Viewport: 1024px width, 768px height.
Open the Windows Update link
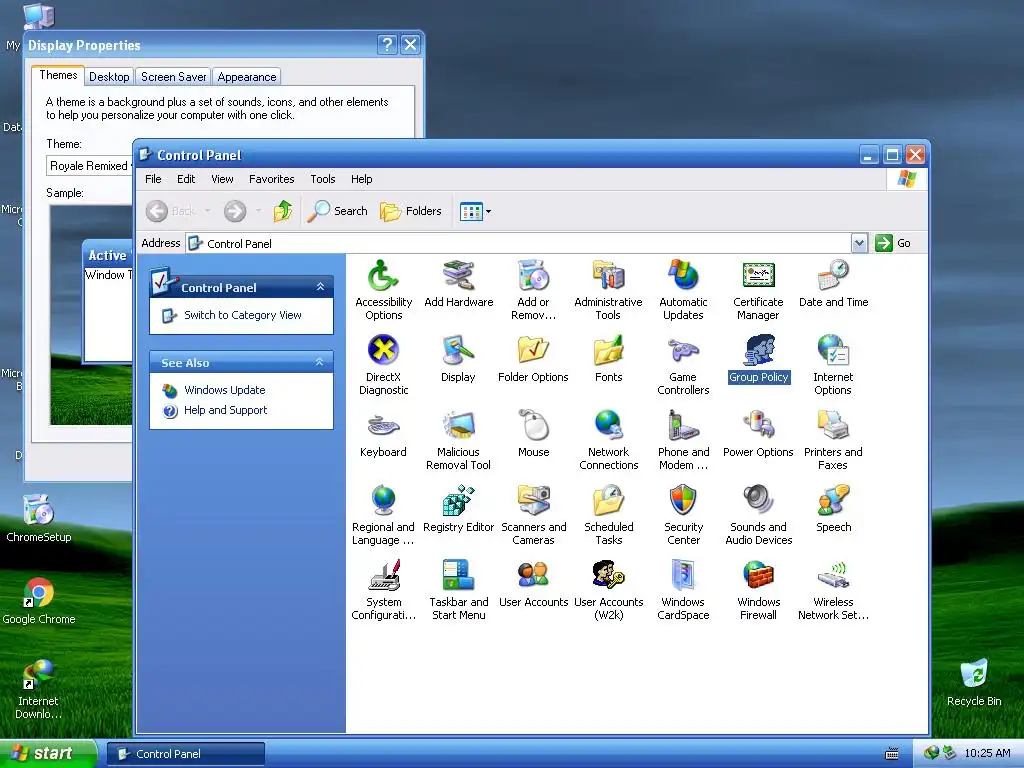click(x=225, y=390)
